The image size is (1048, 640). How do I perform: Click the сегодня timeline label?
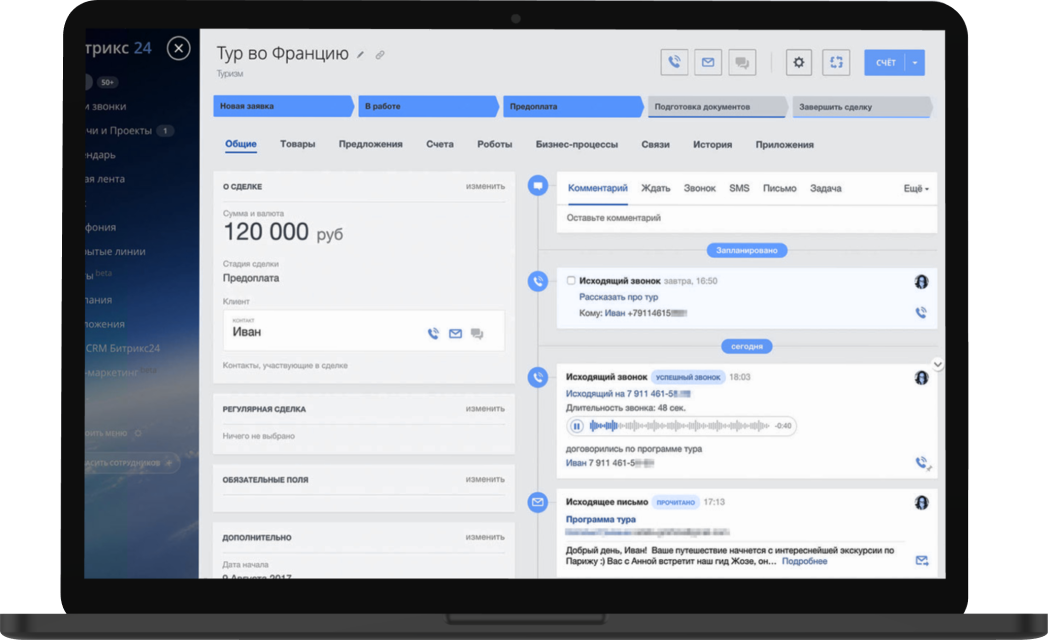point(747,346)
